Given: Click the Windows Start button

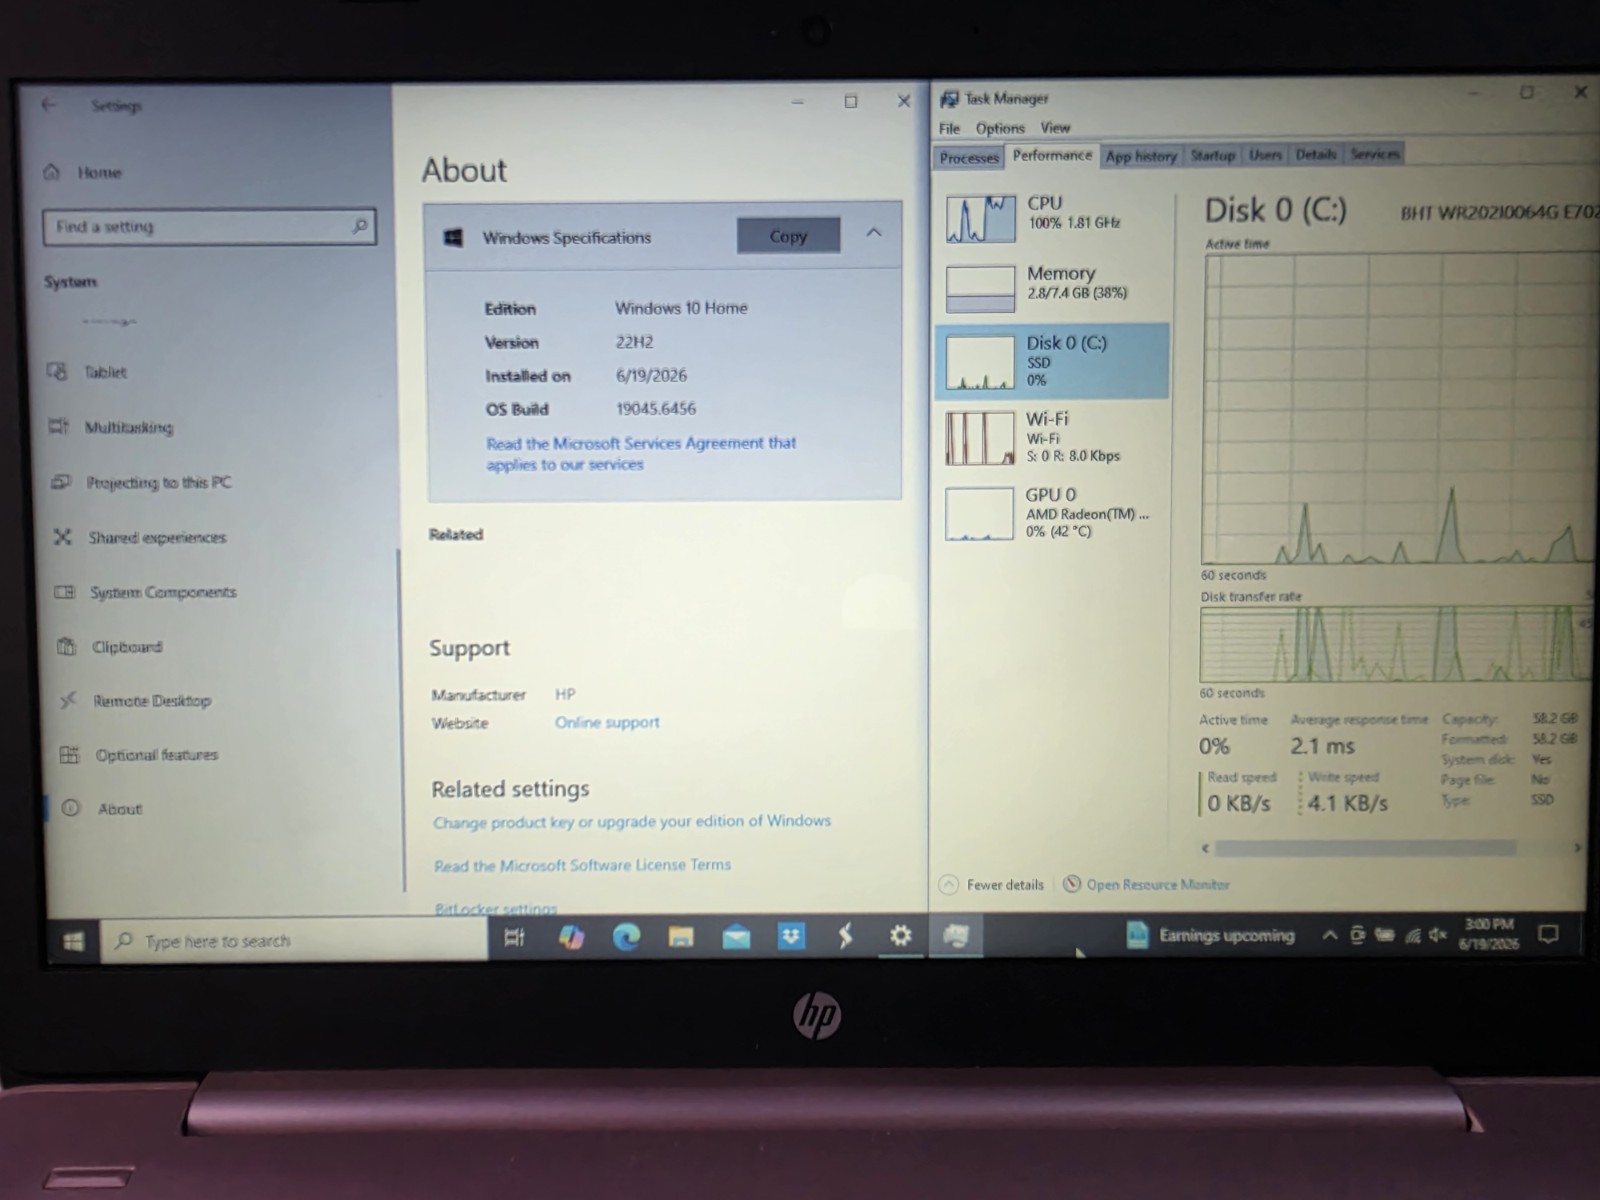Looking at the screenshot, I should coord(74,941).
